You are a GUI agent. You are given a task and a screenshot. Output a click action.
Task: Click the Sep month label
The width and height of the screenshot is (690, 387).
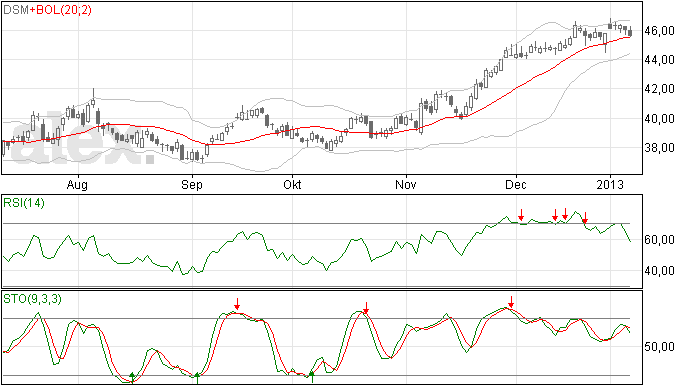point(192,185)
